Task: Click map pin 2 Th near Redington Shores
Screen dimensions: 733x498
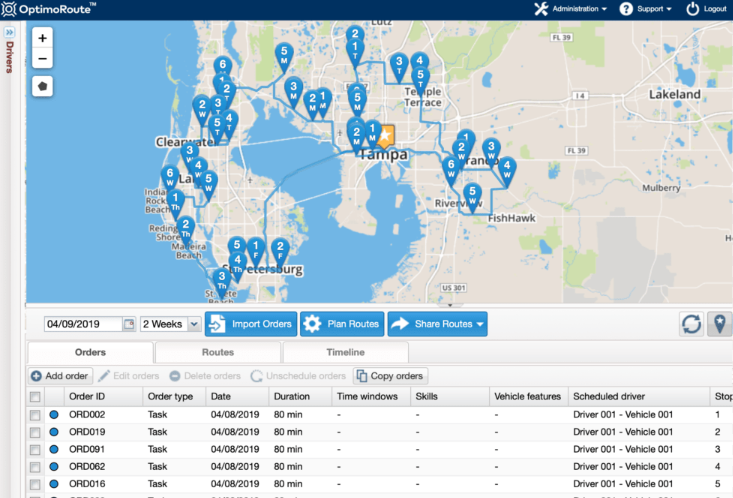Action: click(186, 230)
